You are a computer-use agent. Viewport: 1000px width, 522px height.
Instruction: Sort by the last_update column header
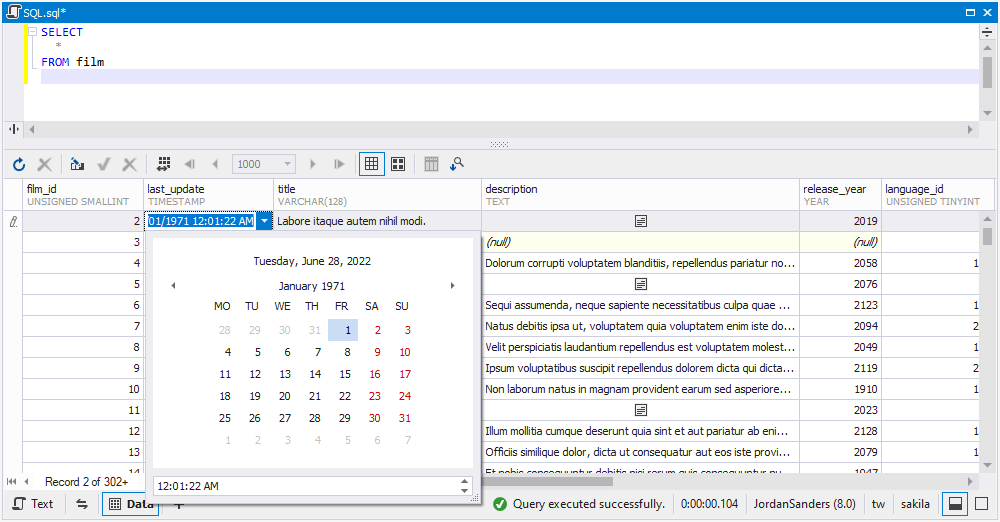tap(208, 195)
